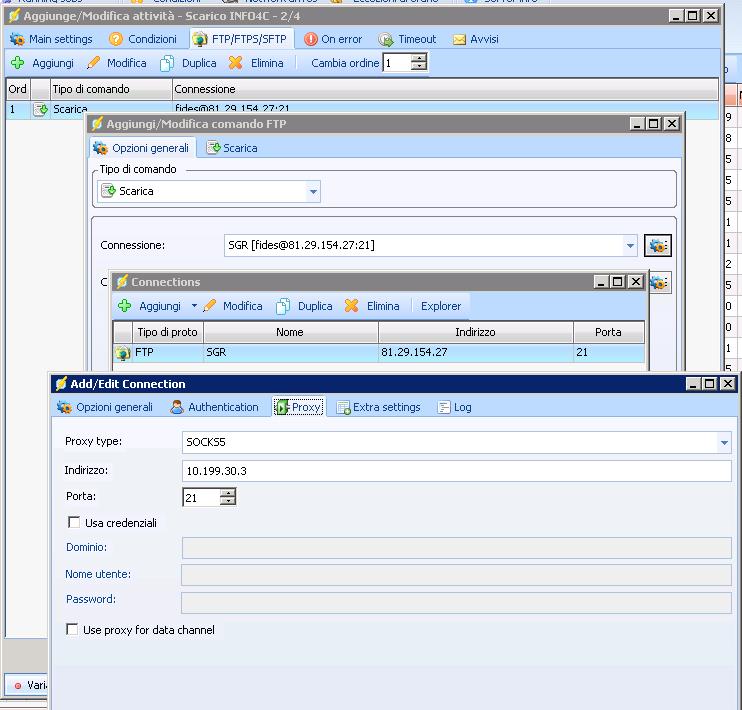
Task: Switch to the Authentication tab
Action: [x=214, y=407]
